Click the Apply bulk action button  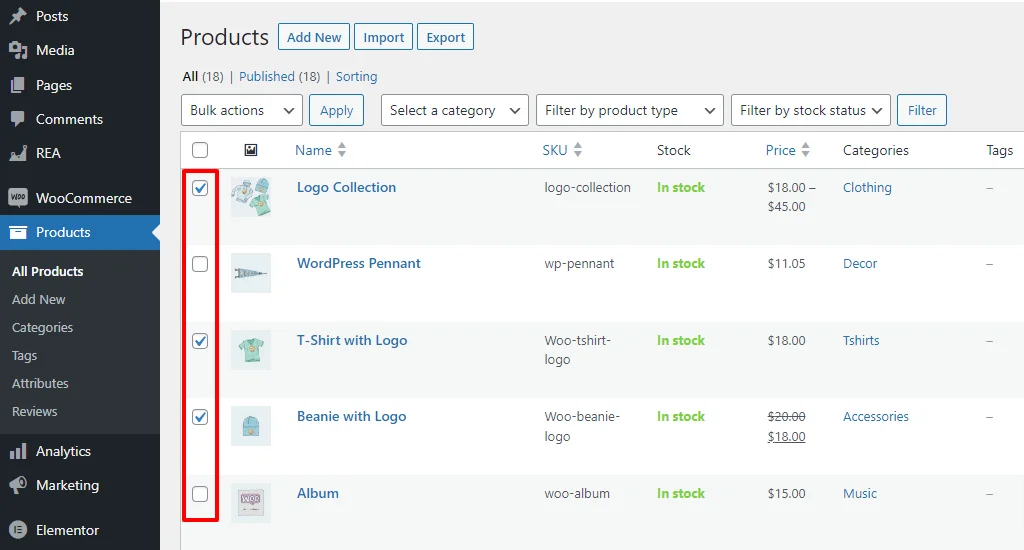tap(336, 110)
